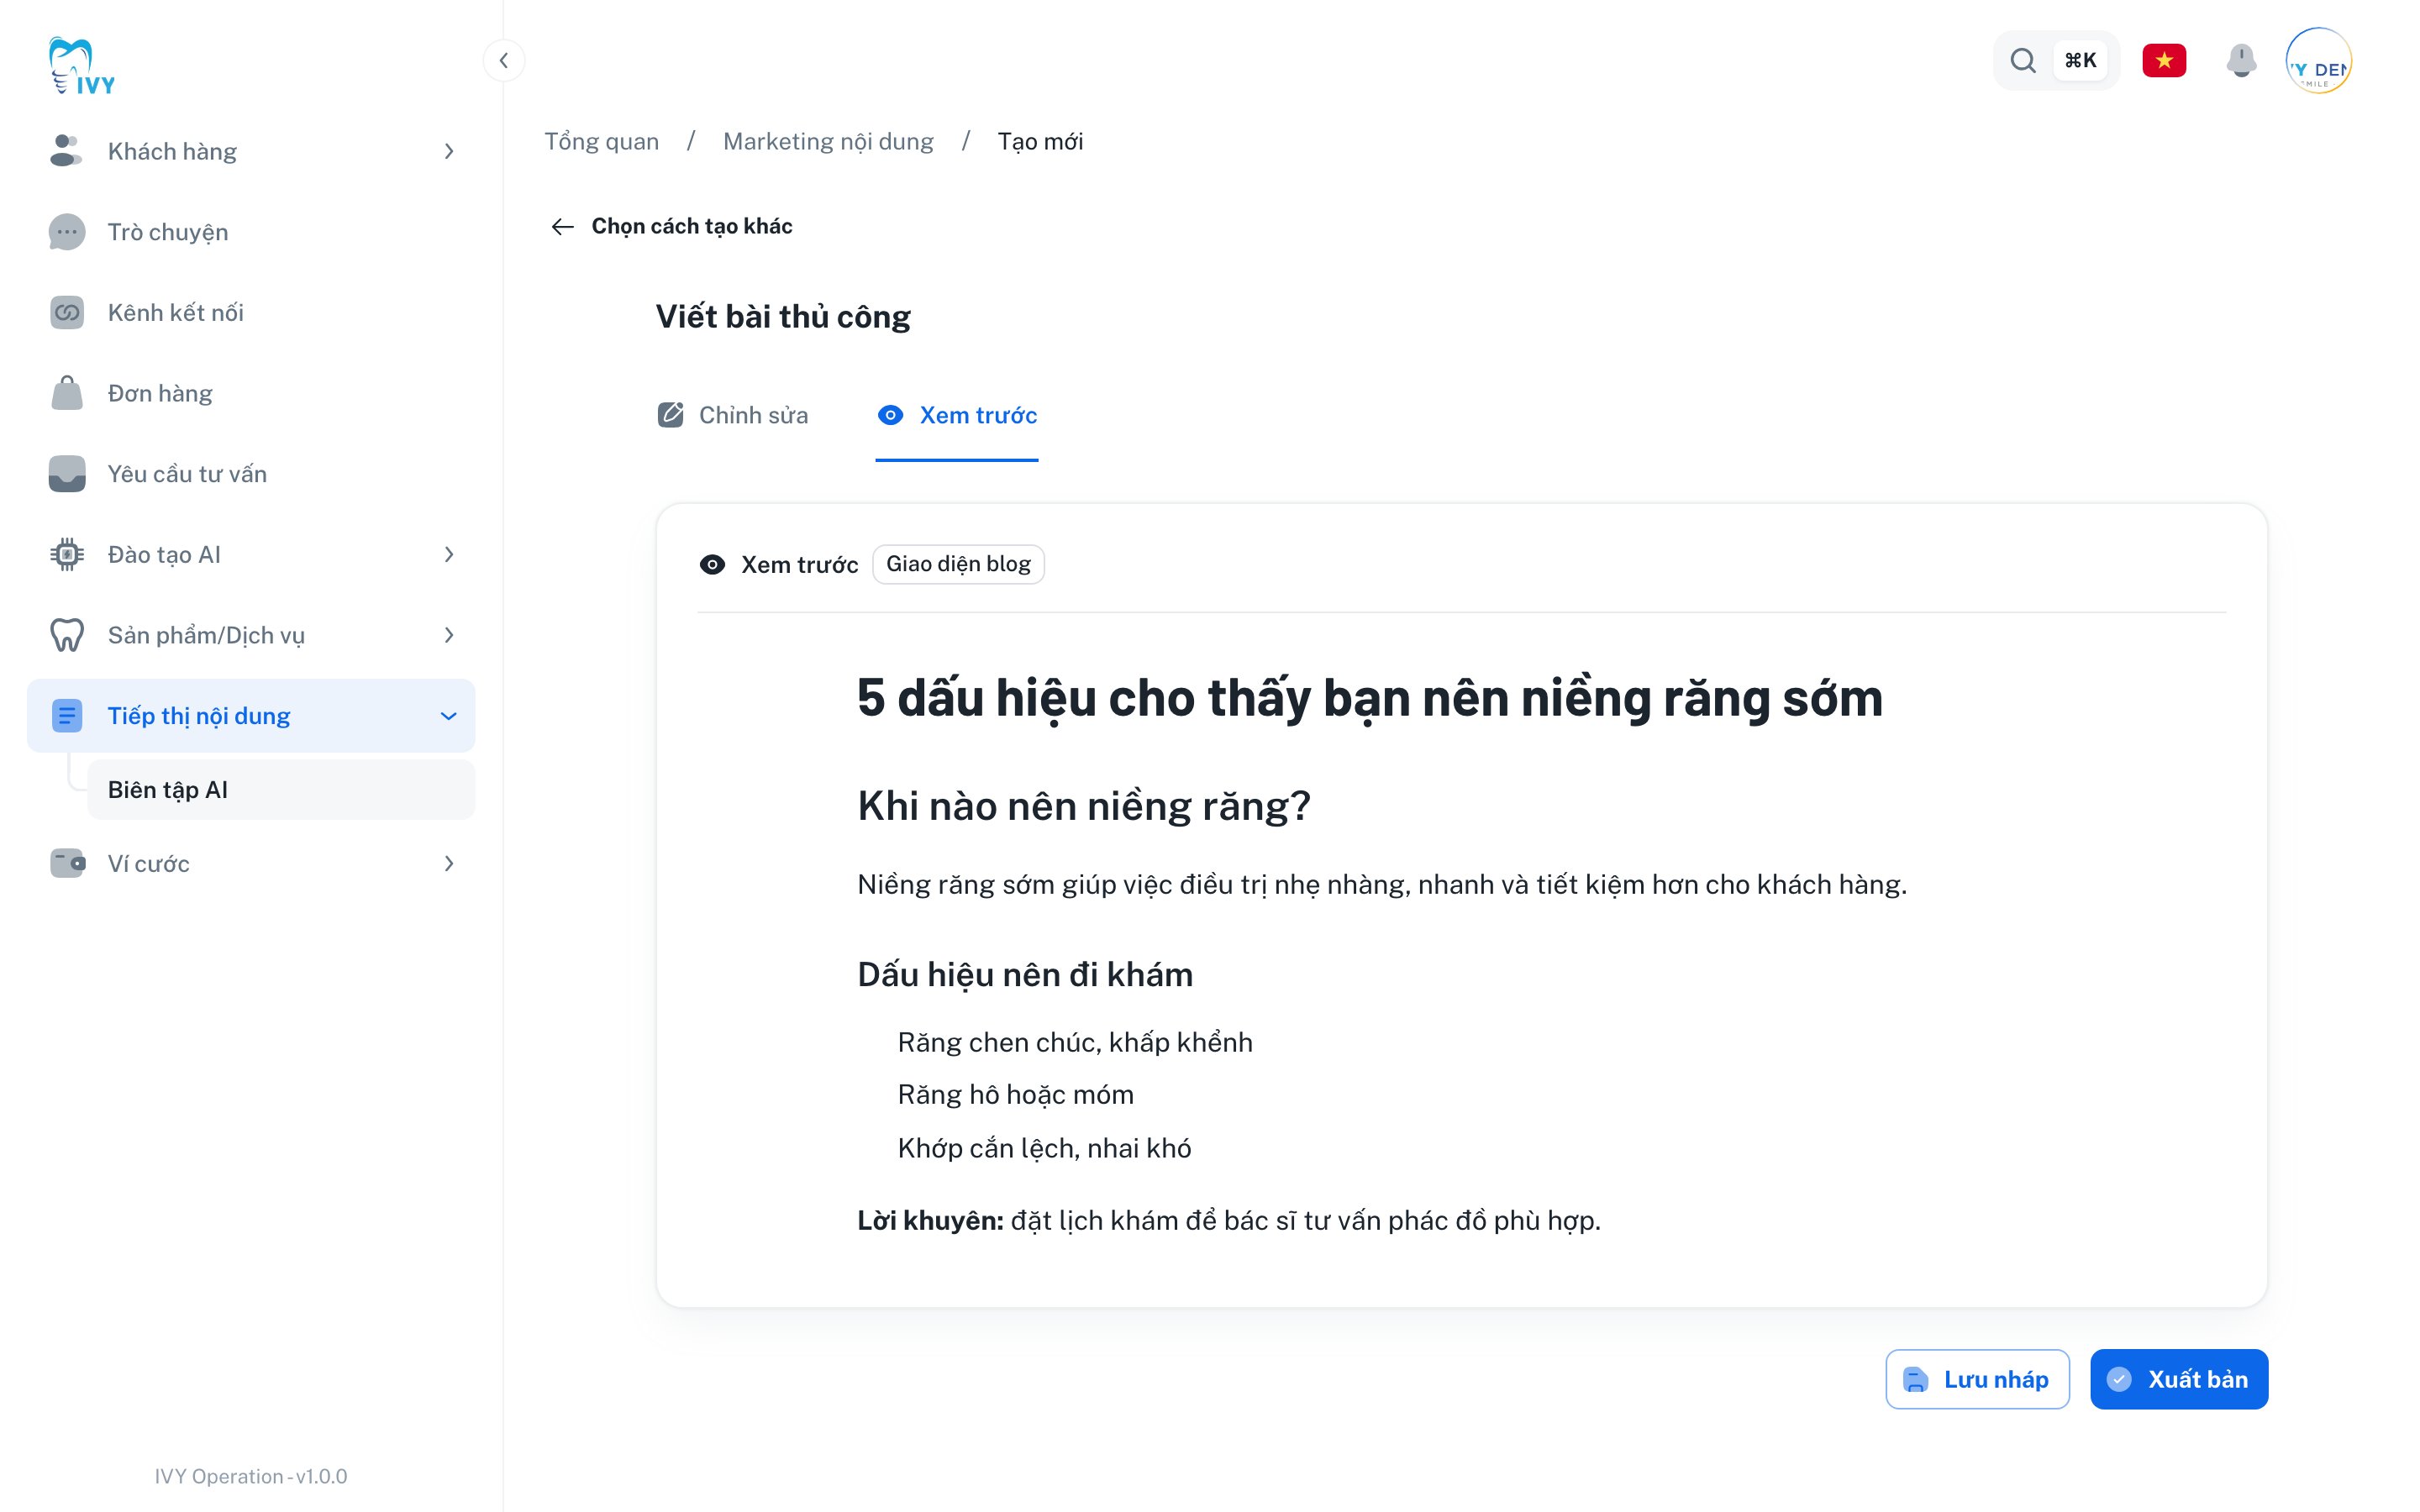Click the Chỉnh sửa pencil icon

pos(670,415)
